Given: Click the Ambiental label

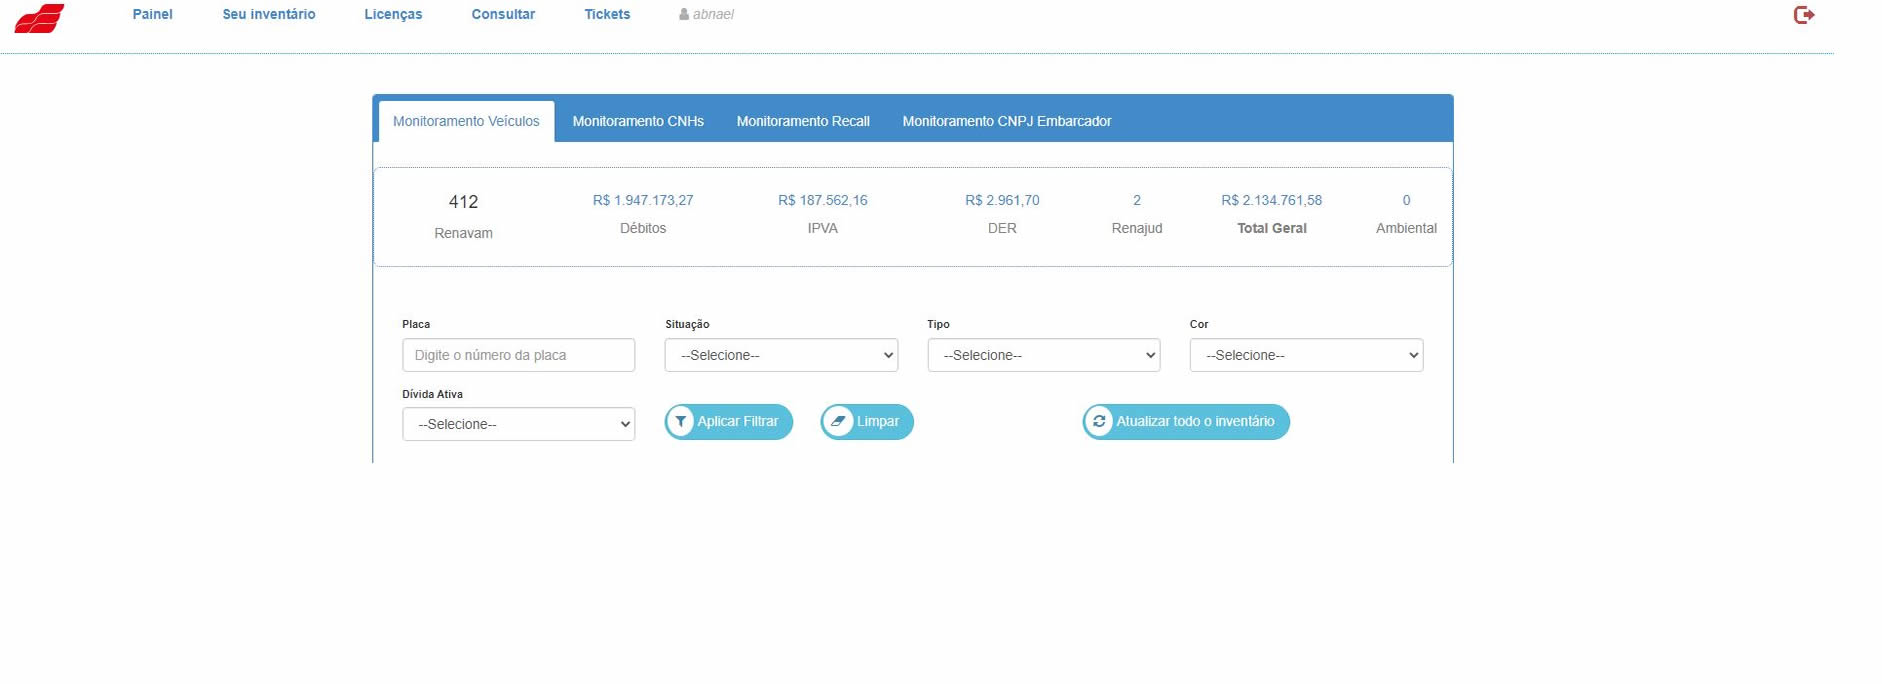Looking at the screenshot, I should click(x=1406, y=228).
